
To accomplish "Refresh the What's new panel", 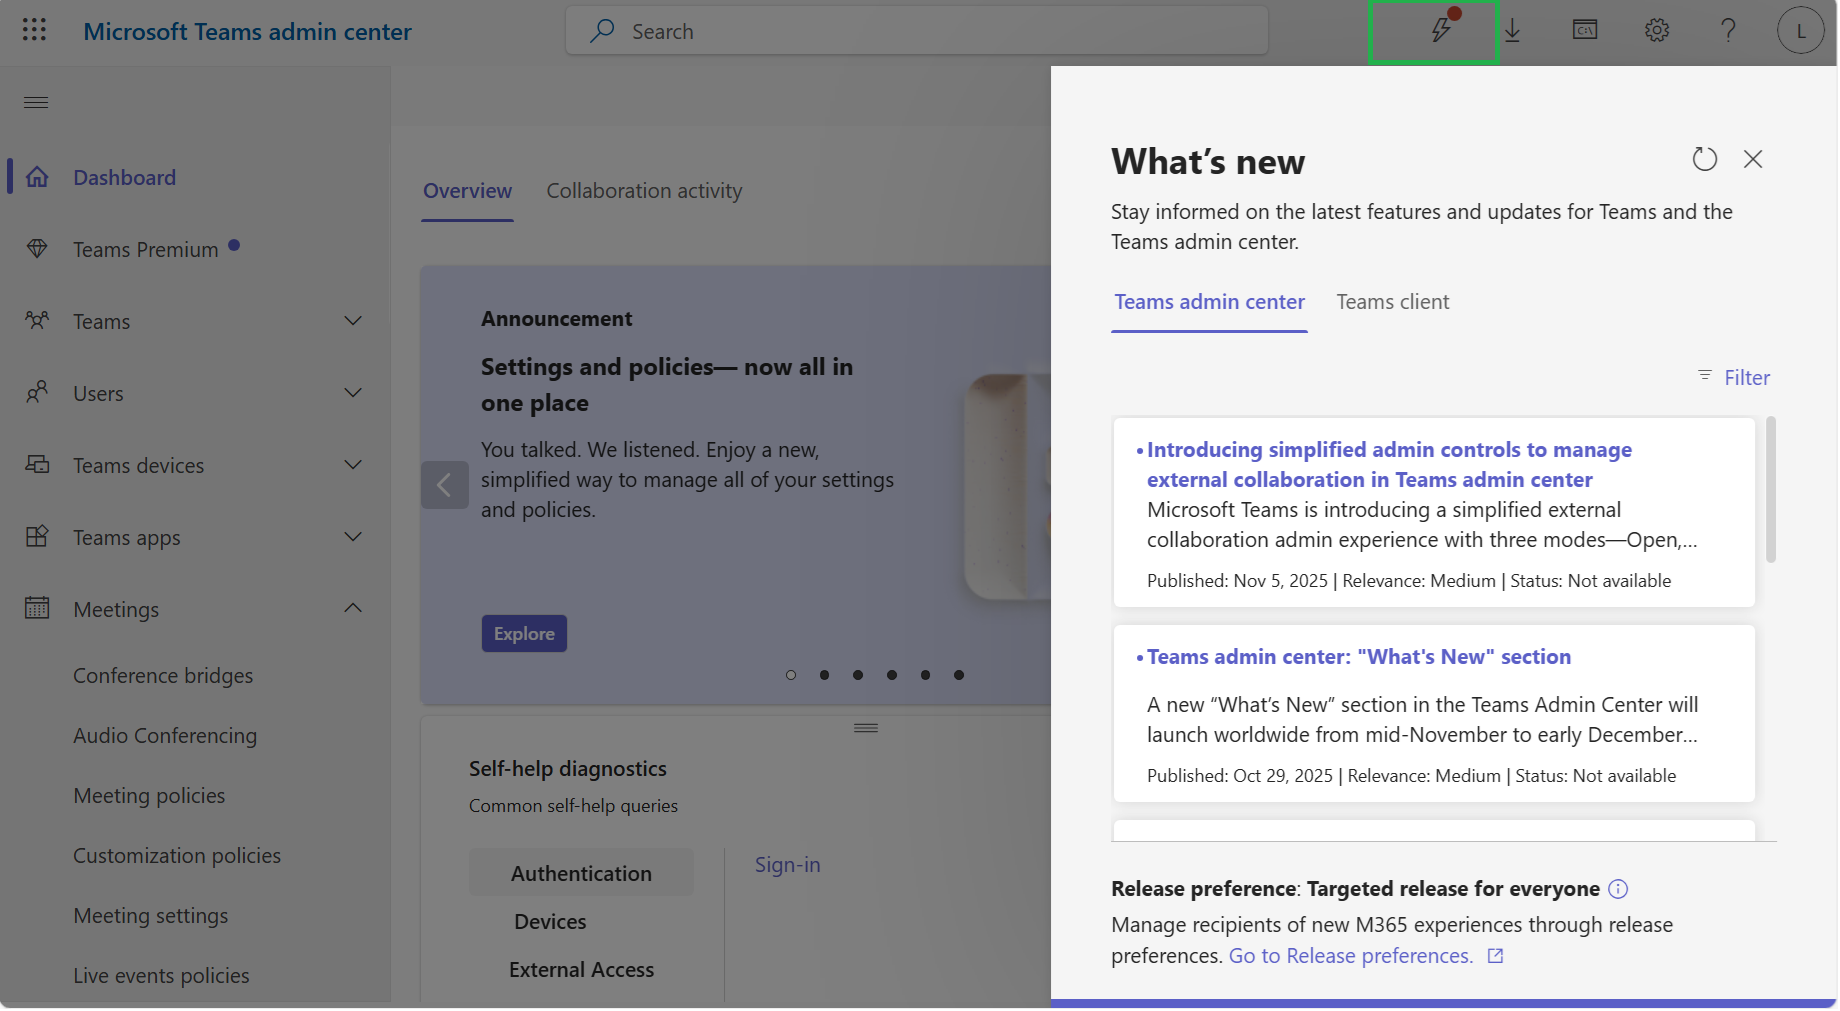I will [1704, 159].
